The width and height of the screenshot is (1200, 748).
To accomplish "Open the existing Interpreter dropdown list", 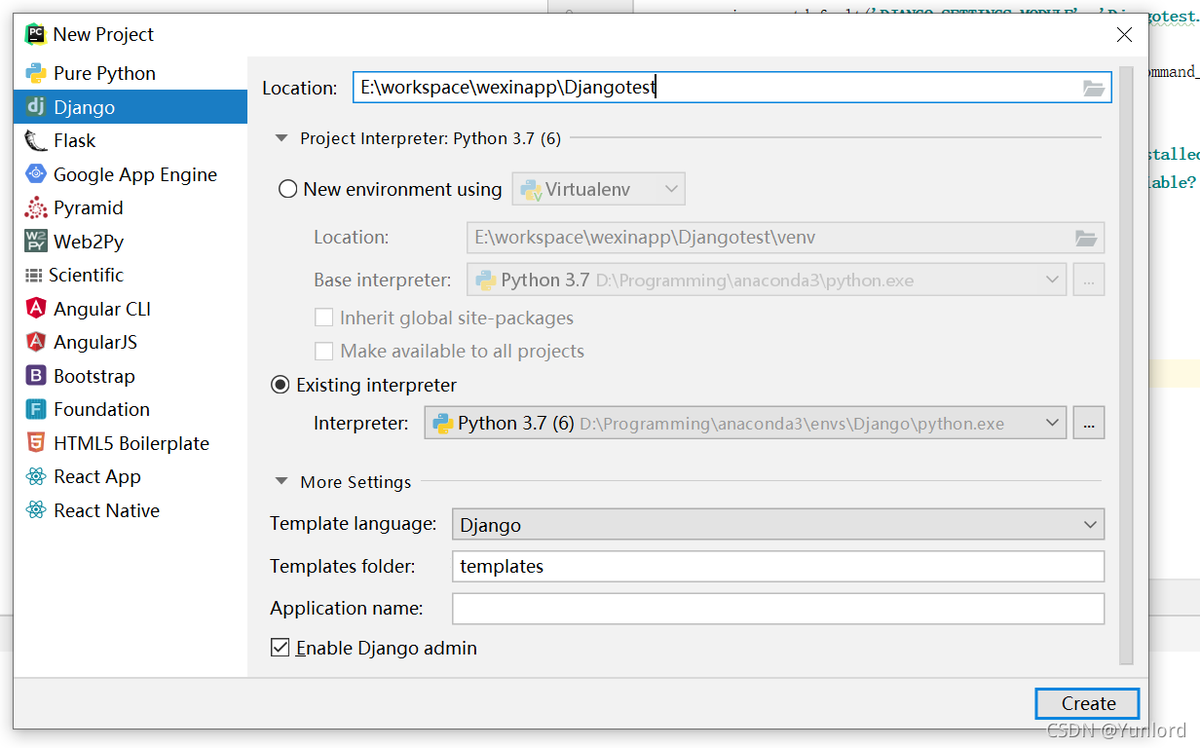I will [x=1052, y=423].
